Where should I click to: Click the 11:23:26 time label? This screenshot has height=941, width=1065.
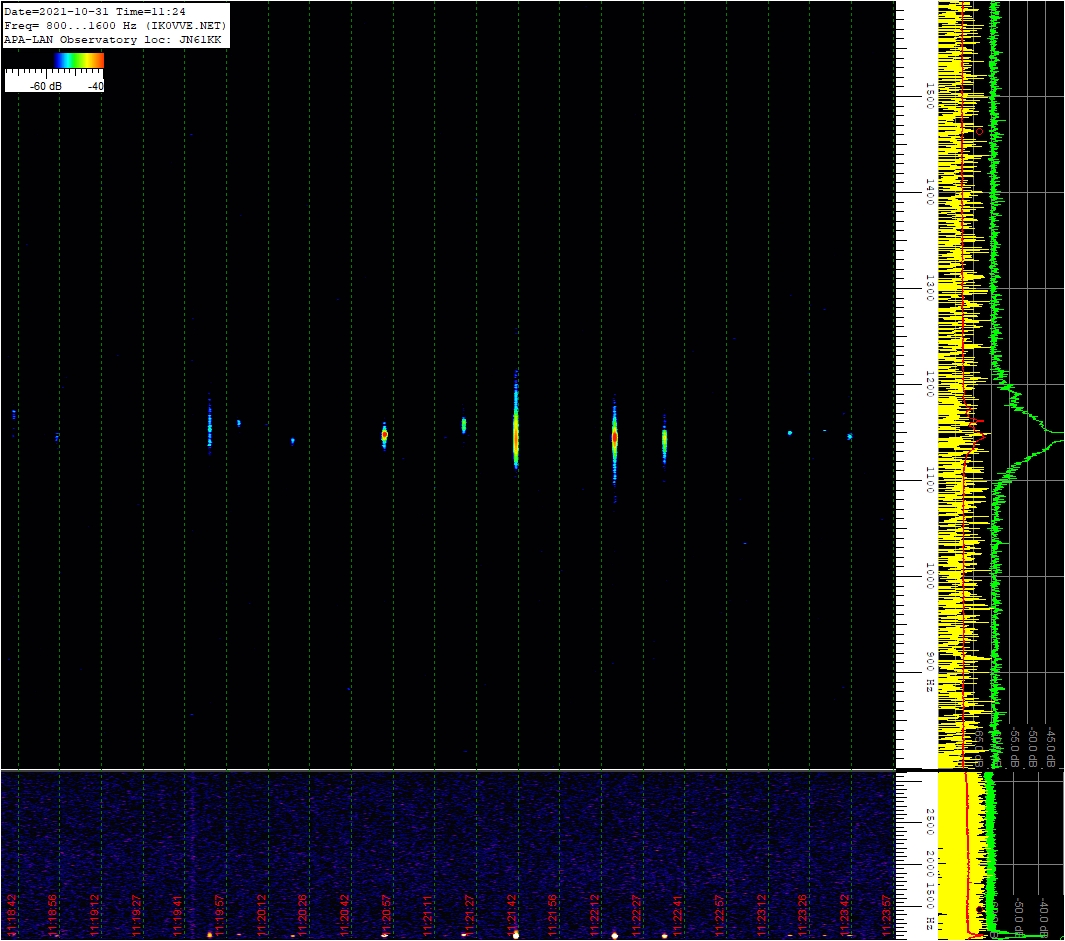(803, 915)
